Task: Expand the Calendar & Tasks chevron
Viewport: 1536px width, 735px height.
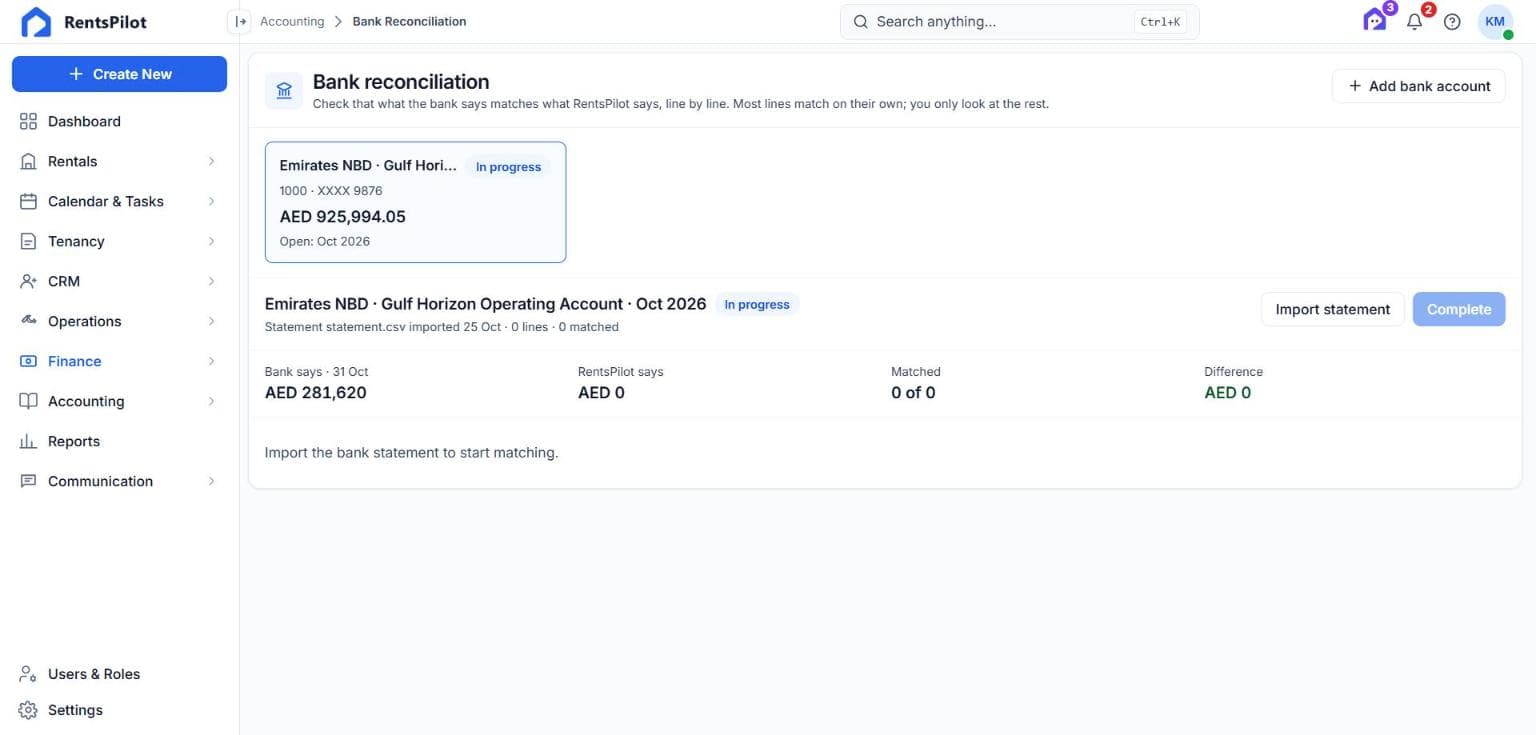Action: pos(211,201)
